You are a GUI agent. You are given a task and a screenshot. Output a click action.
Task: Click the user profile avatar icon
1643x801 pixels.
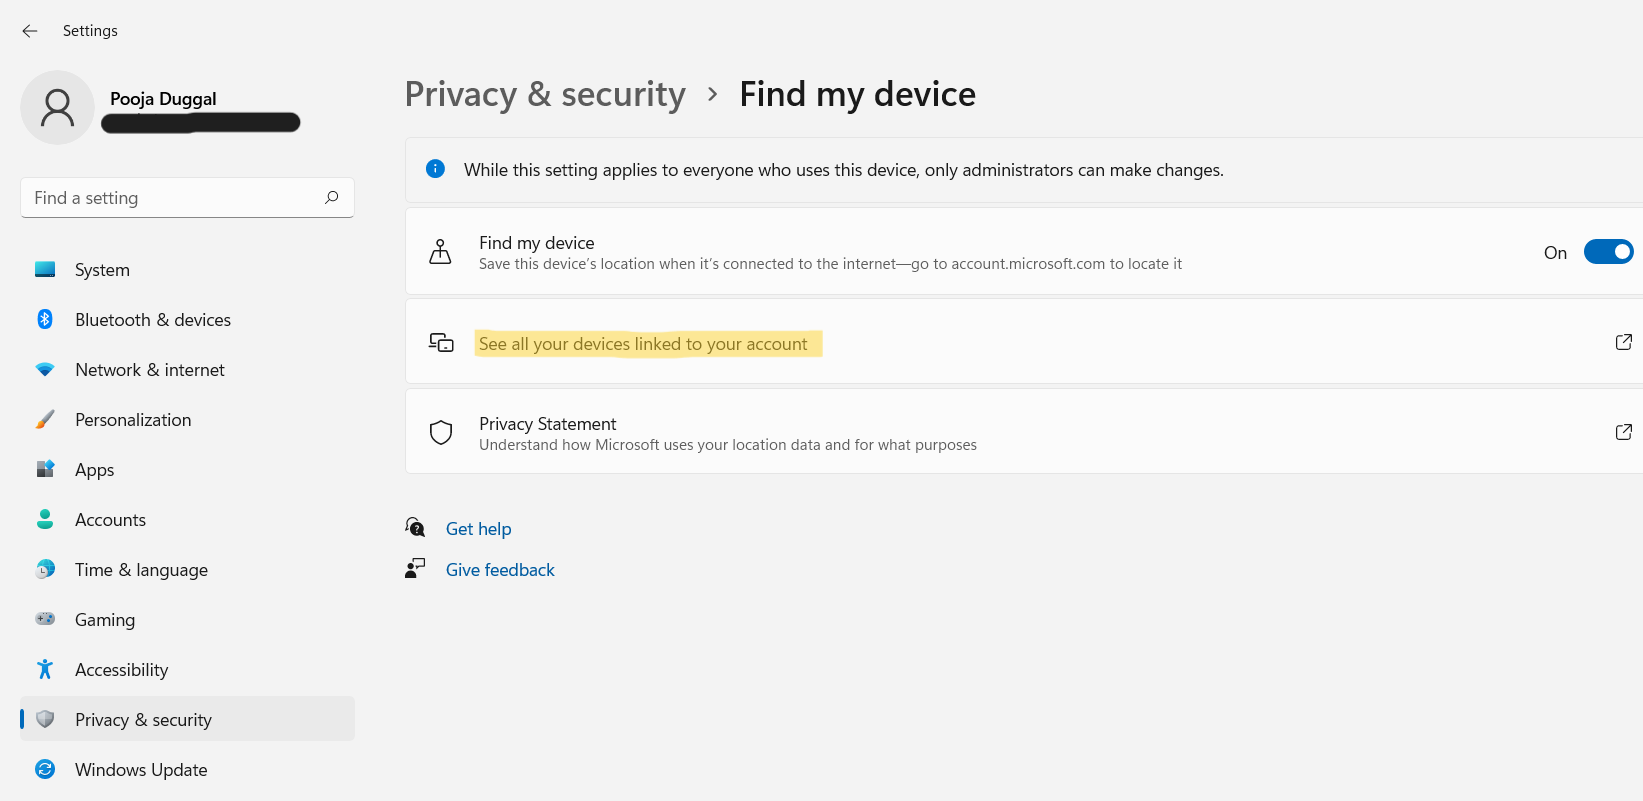tap(57, 107)
